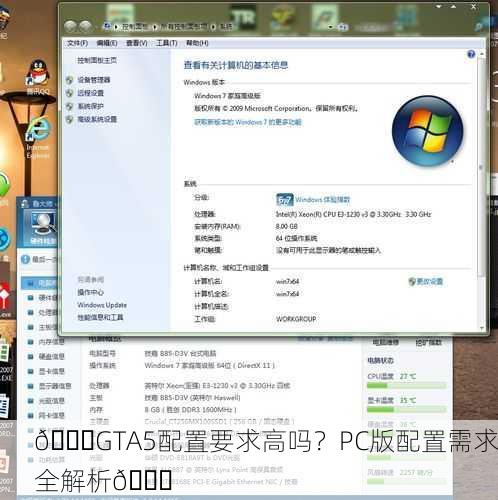Screen dimensions: 498x500
Task: Click the icon beside 显示器信息 in 鲁大师 sidebar
Action: (x=30, y=386)
